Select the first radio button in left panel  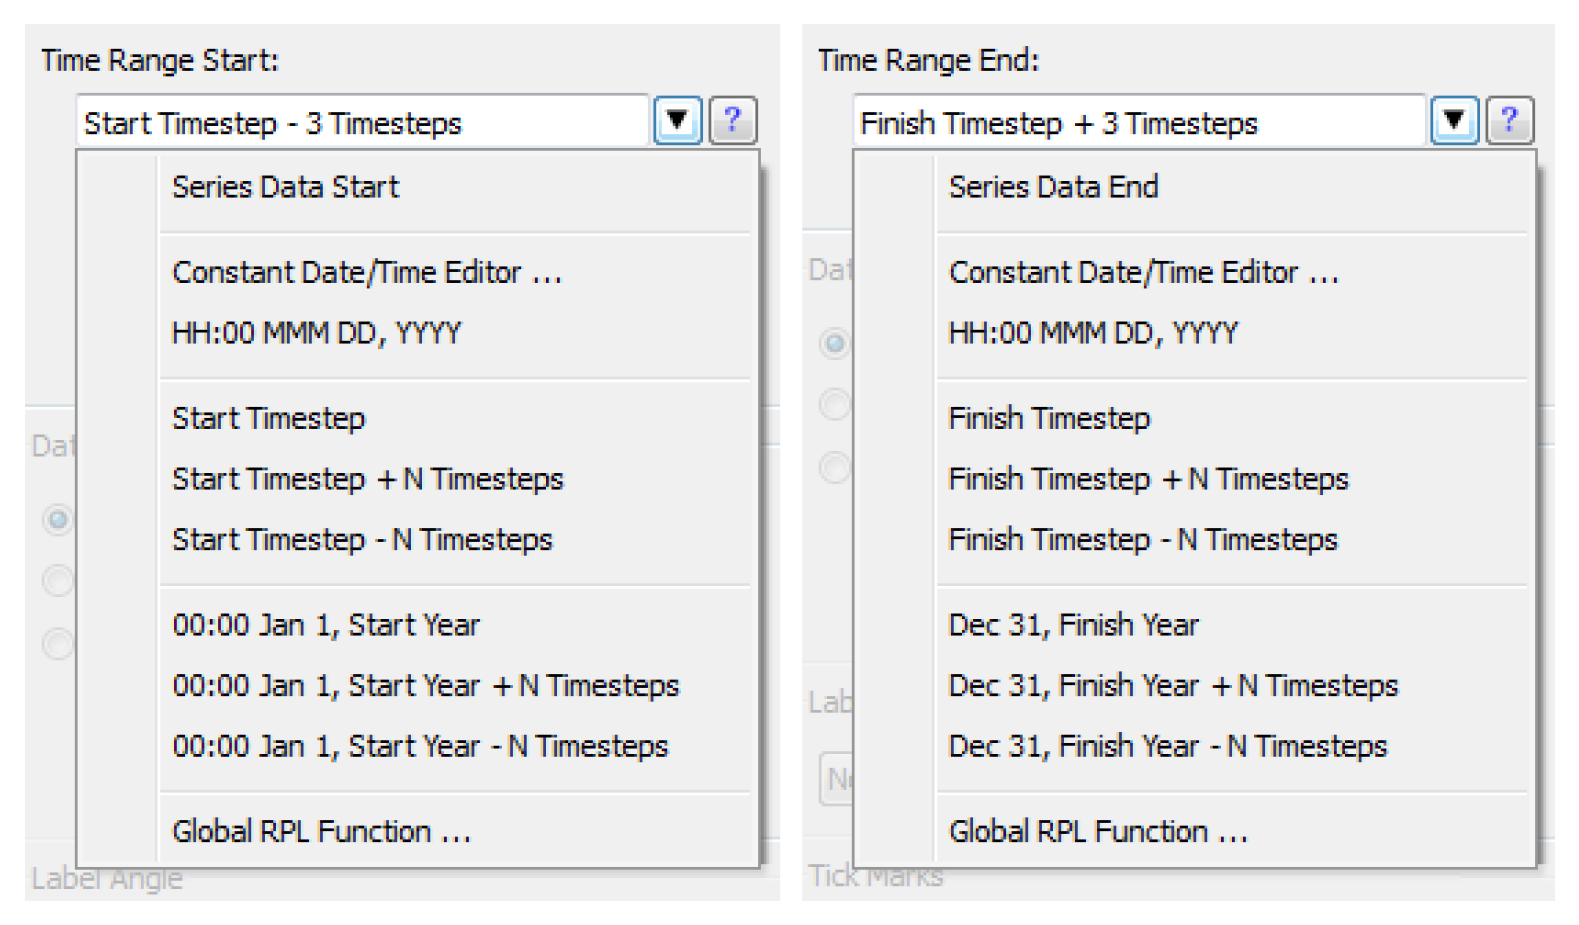pos(58,519)
